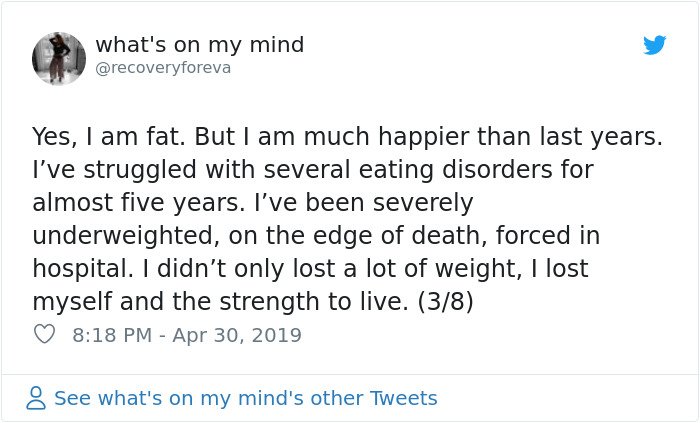Open the "what's on my mind" display name
700x423 pixels.
[x=200, y=45]
